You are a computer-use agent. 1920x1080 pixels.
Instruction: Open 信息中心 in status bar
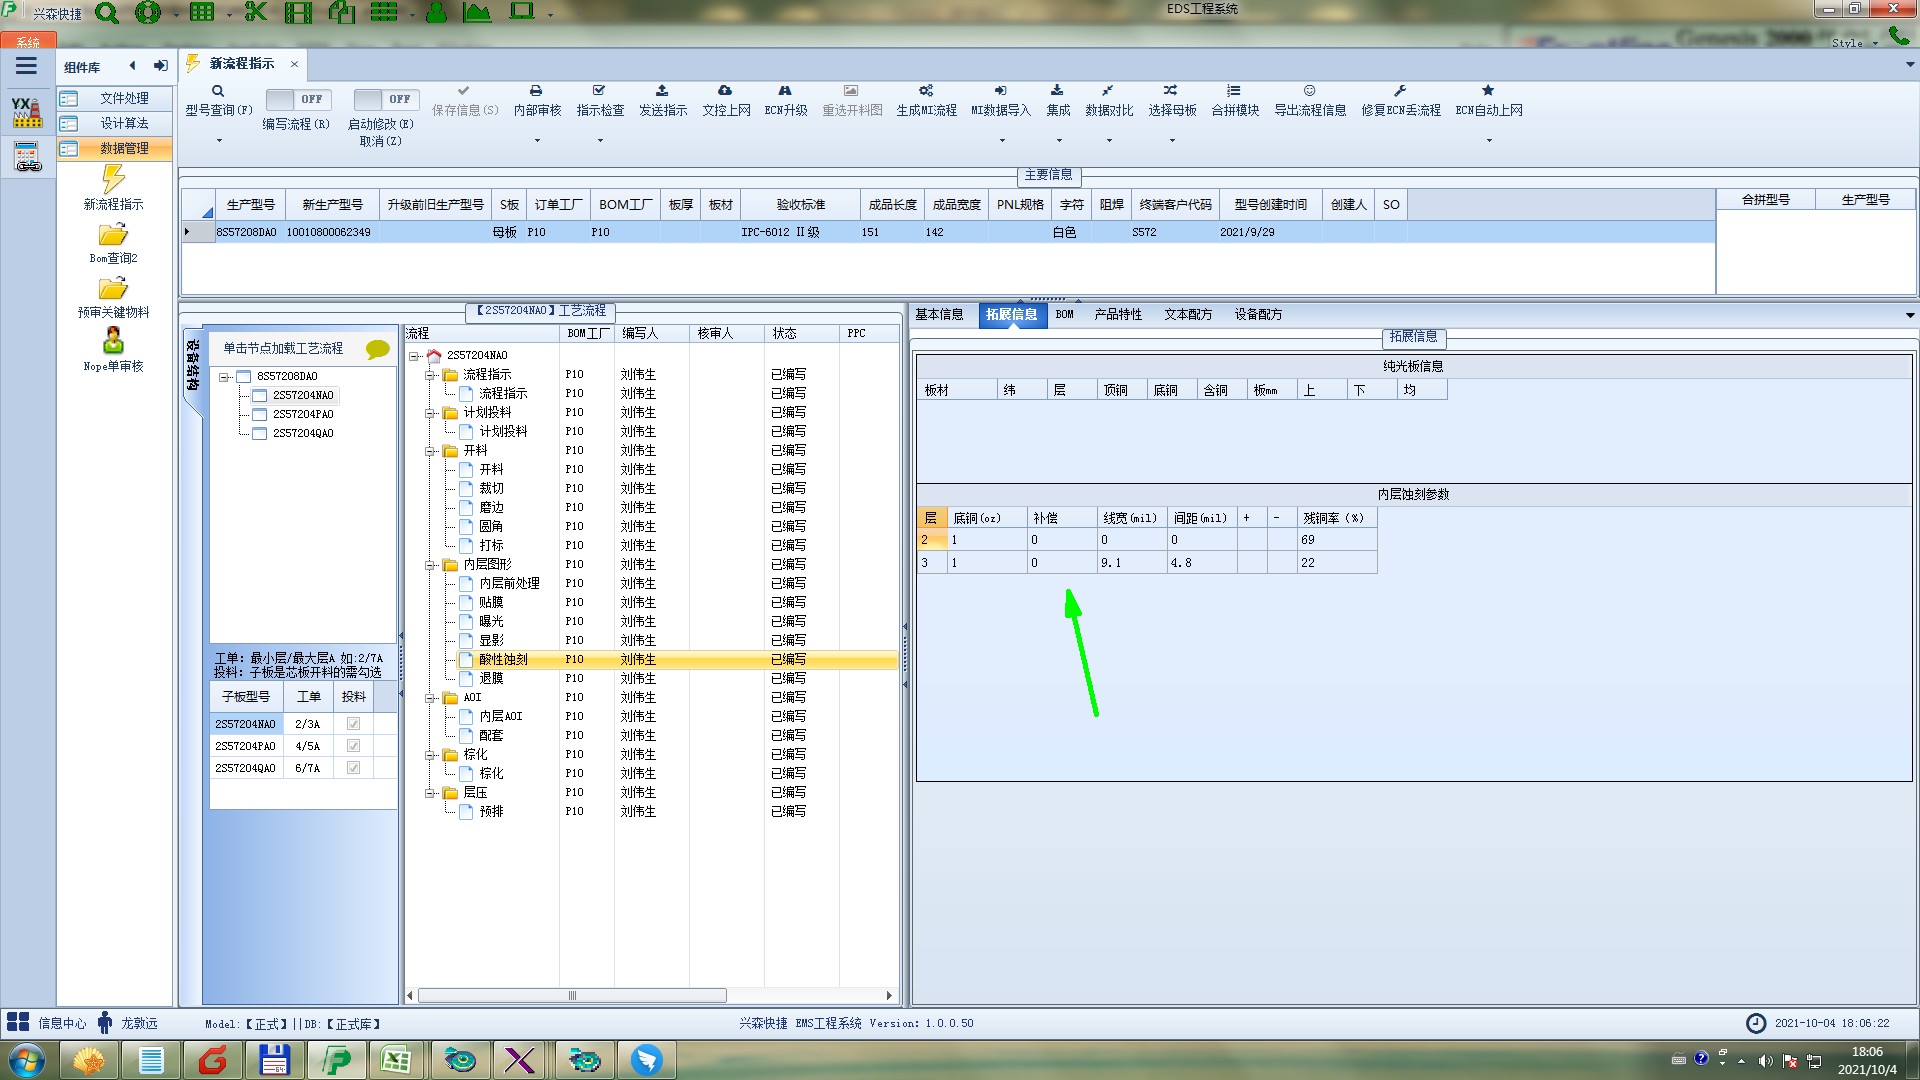click(47, 1023)
